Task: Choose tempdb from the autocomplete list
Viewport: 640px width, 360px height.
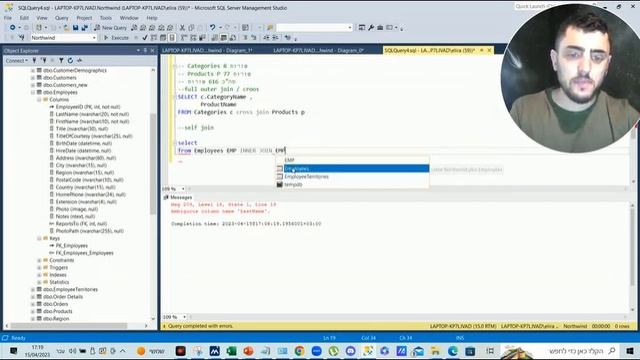Action: 352,184
